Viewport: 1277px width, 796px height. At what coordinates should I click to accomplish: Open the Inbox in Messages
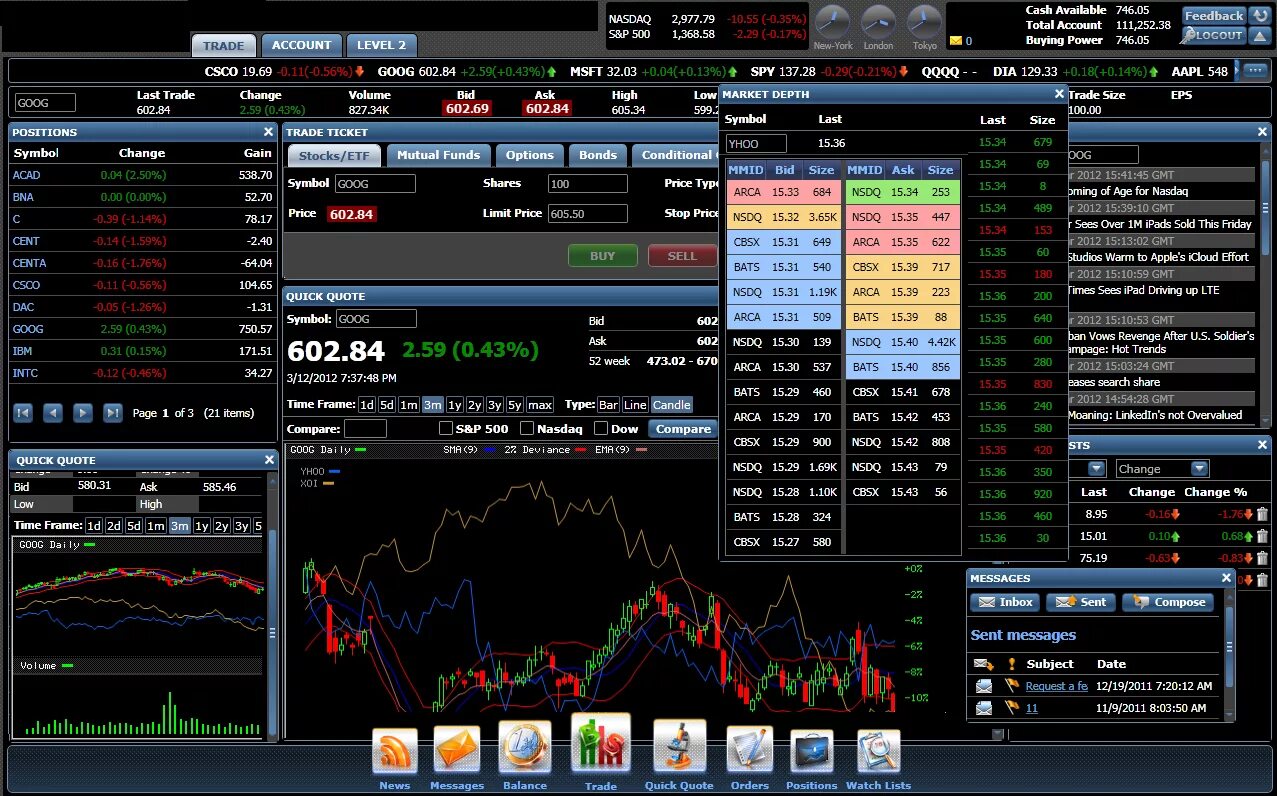pos(1005,602)
